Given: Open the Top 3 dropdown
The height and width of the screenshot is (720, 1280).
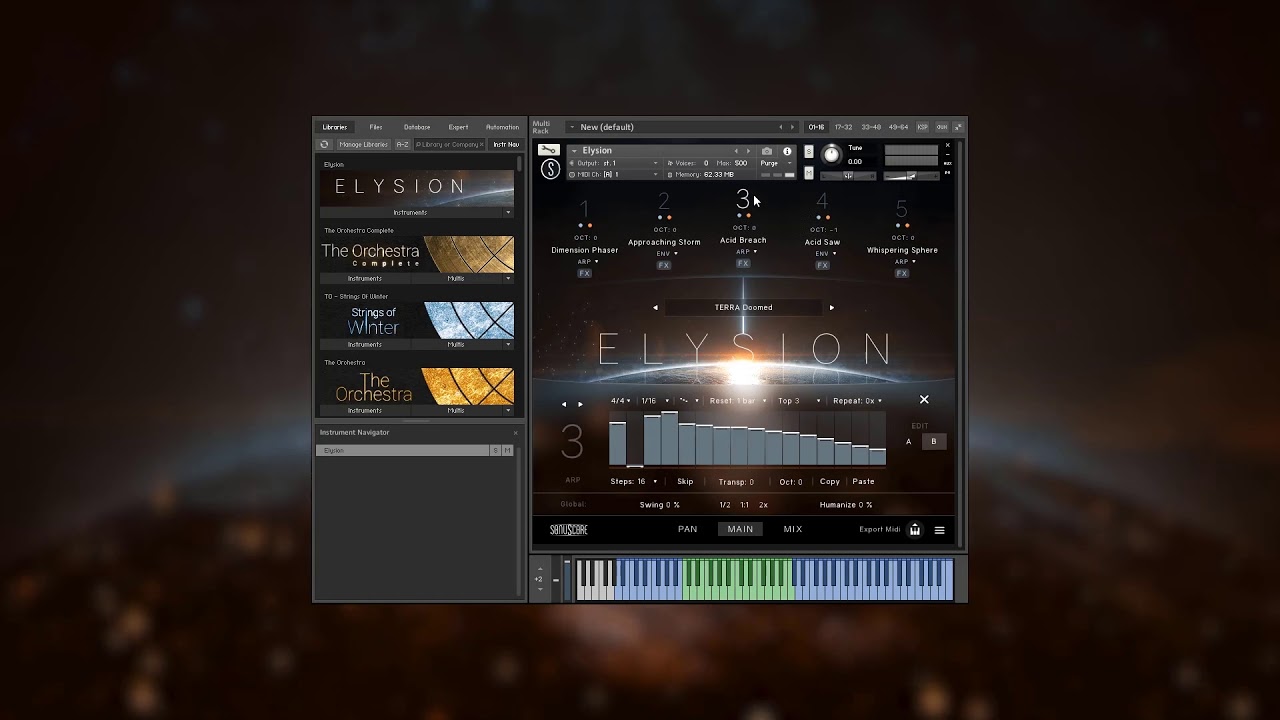Looking at the screenshot, I should pyautogui.click(x=799, y=401).
